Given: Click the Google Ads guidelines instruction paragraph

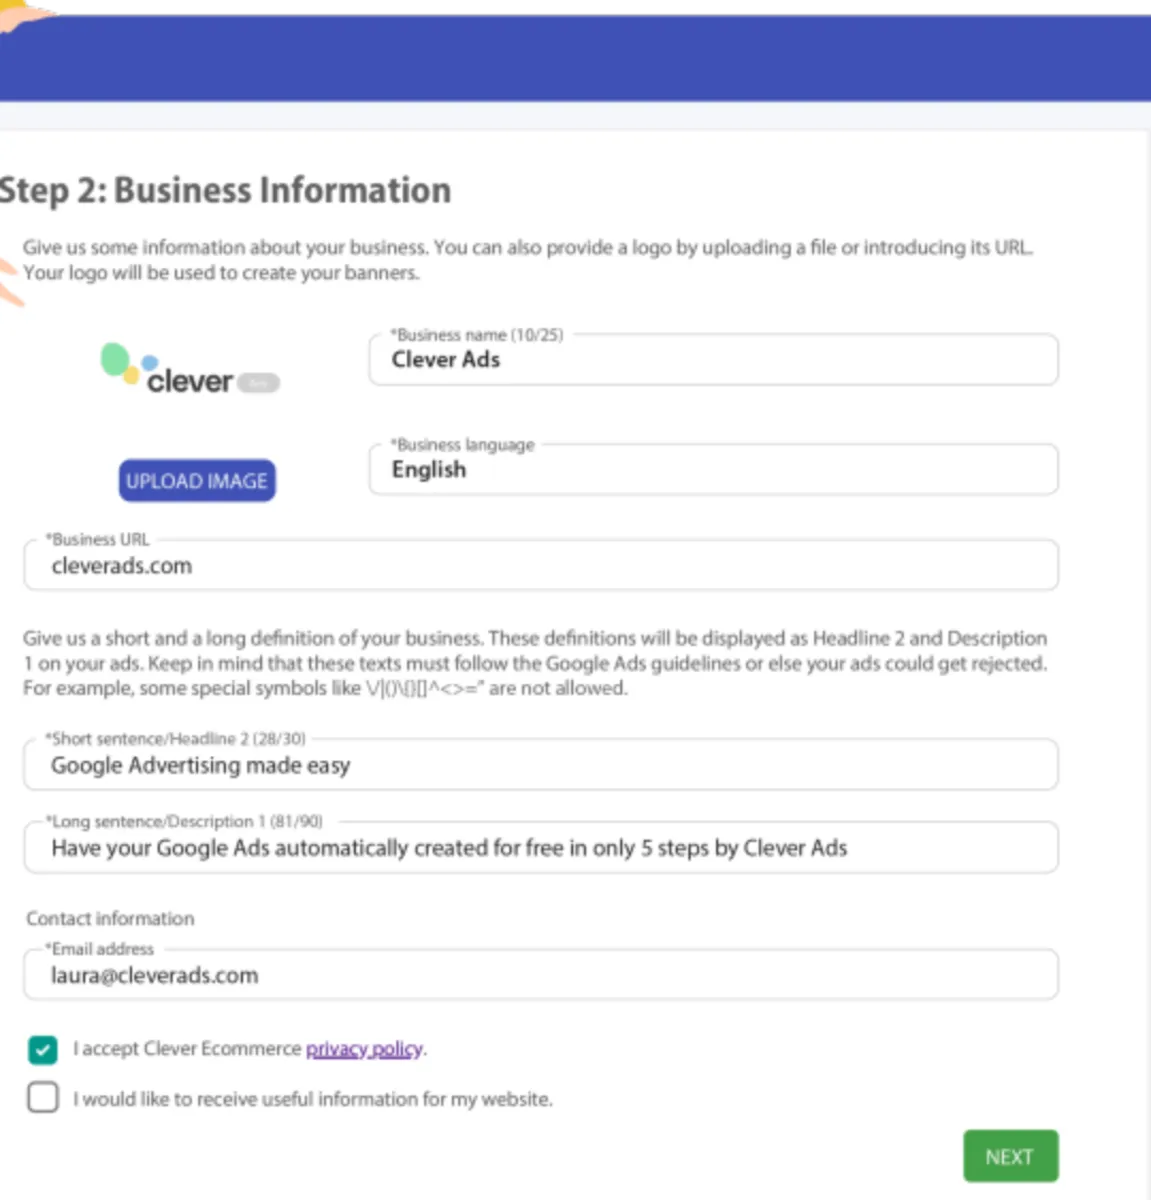Looking at the screenshot, I should (535, 663).
